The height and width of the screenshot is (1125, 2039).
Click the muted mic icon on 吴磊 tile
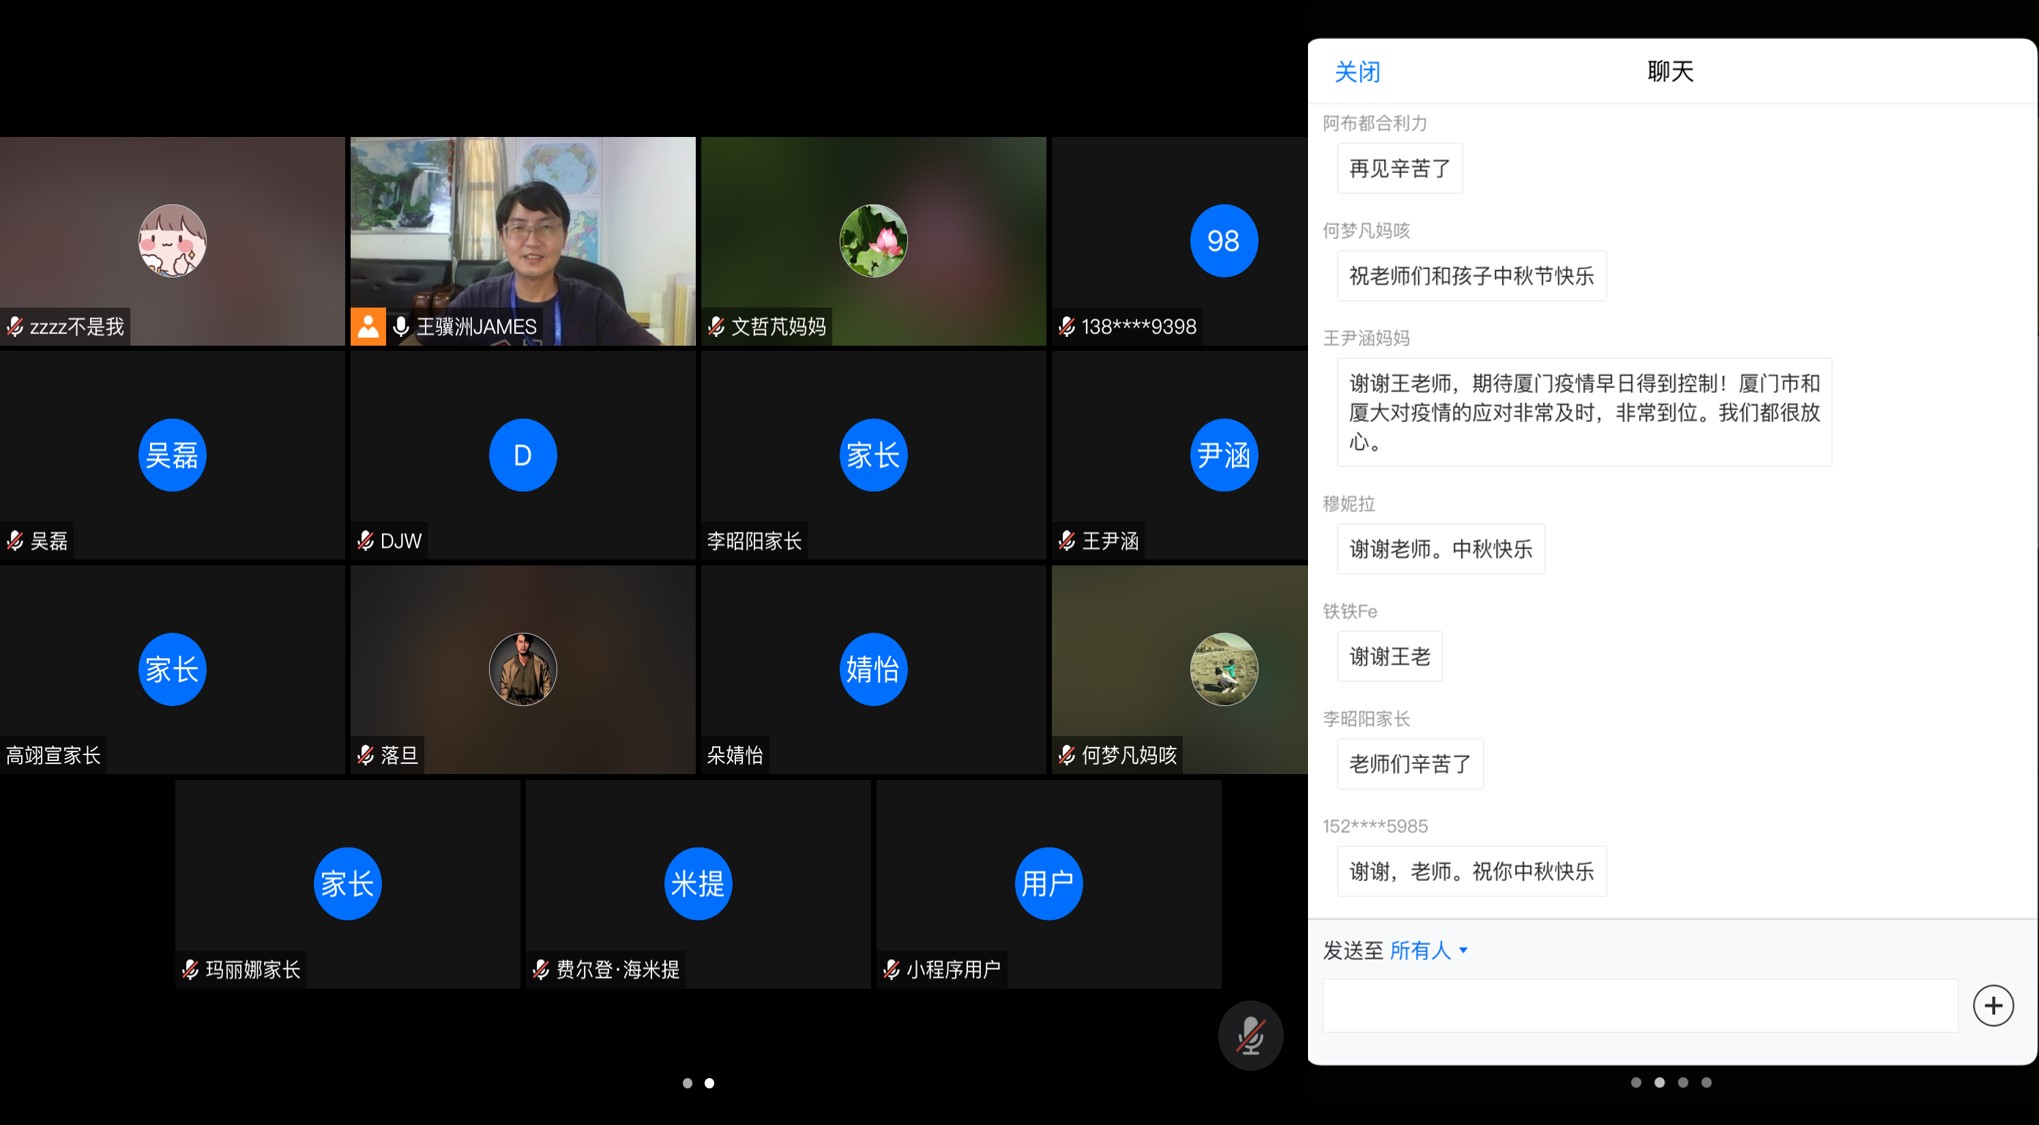tap(15, 541)
